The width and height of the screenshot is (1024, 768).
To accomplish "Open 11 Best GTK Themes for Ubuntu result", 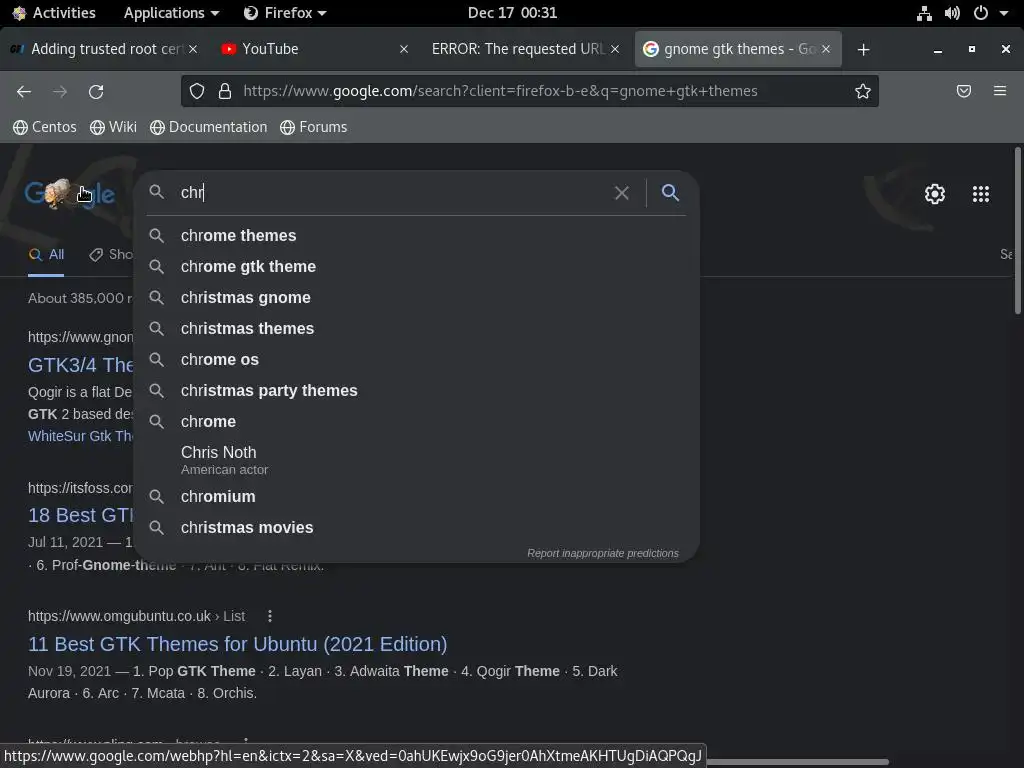I will point(238,644).
